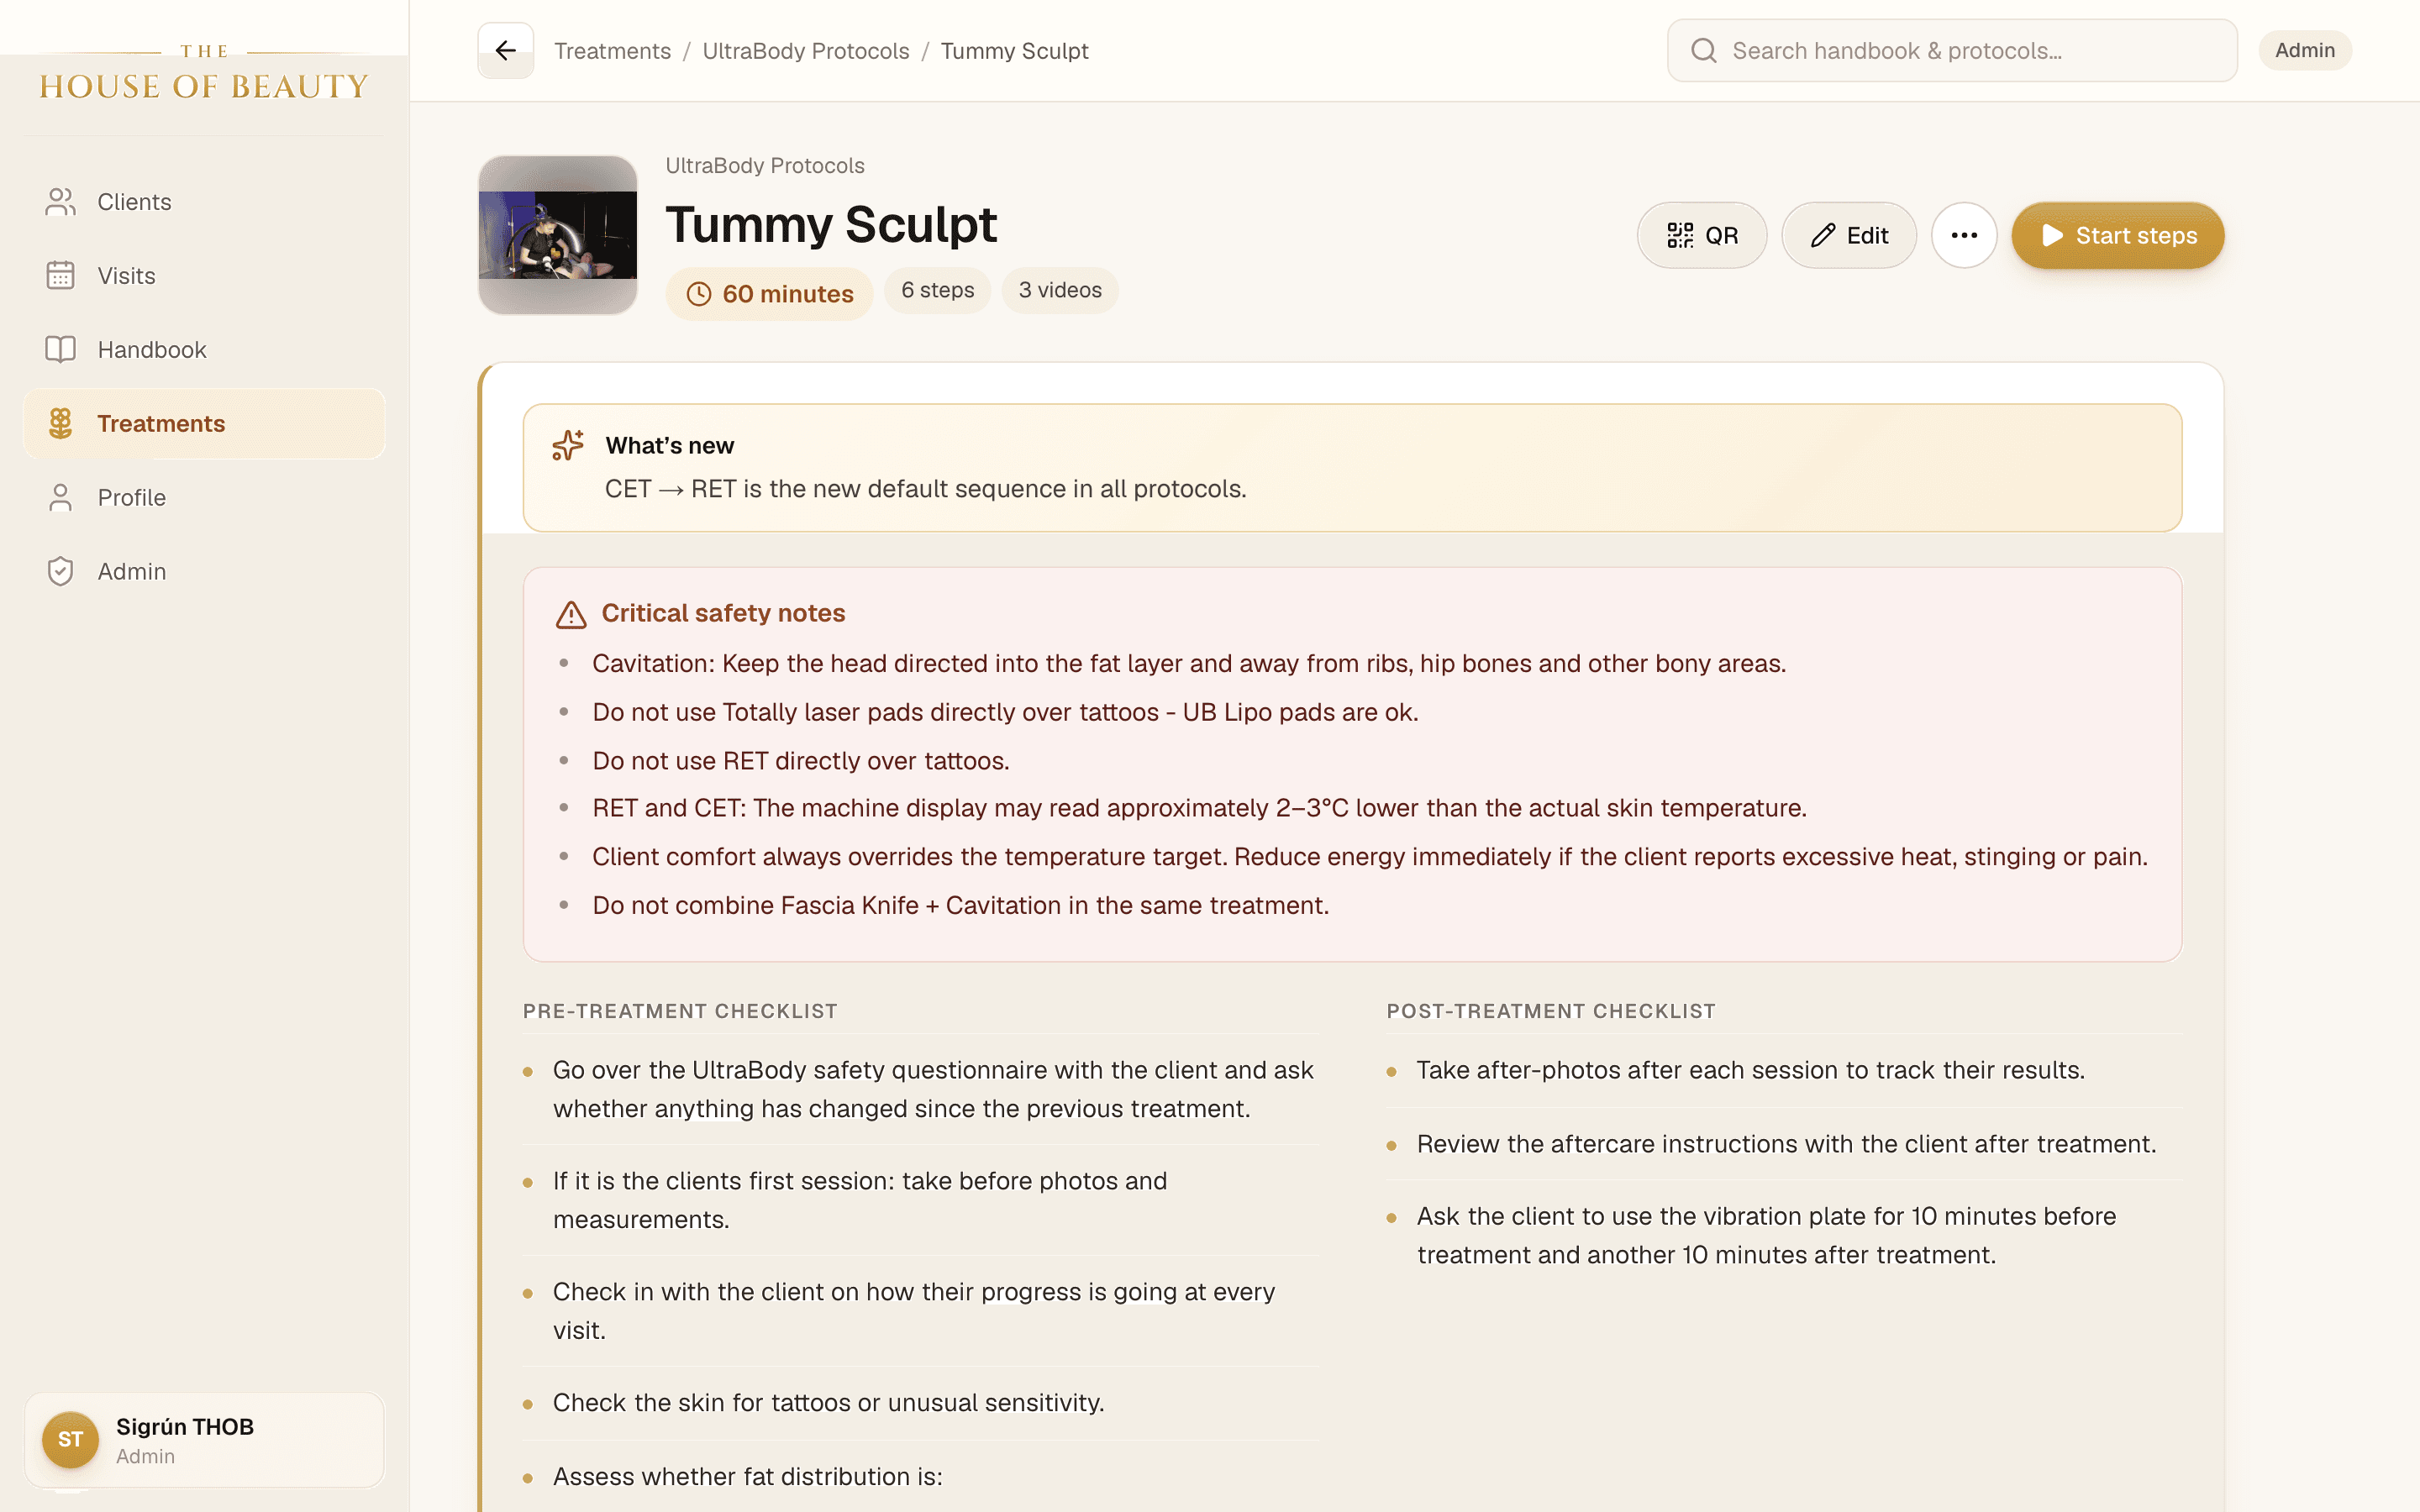Click the 60 minutes duration chip

[x=769, y=294]
